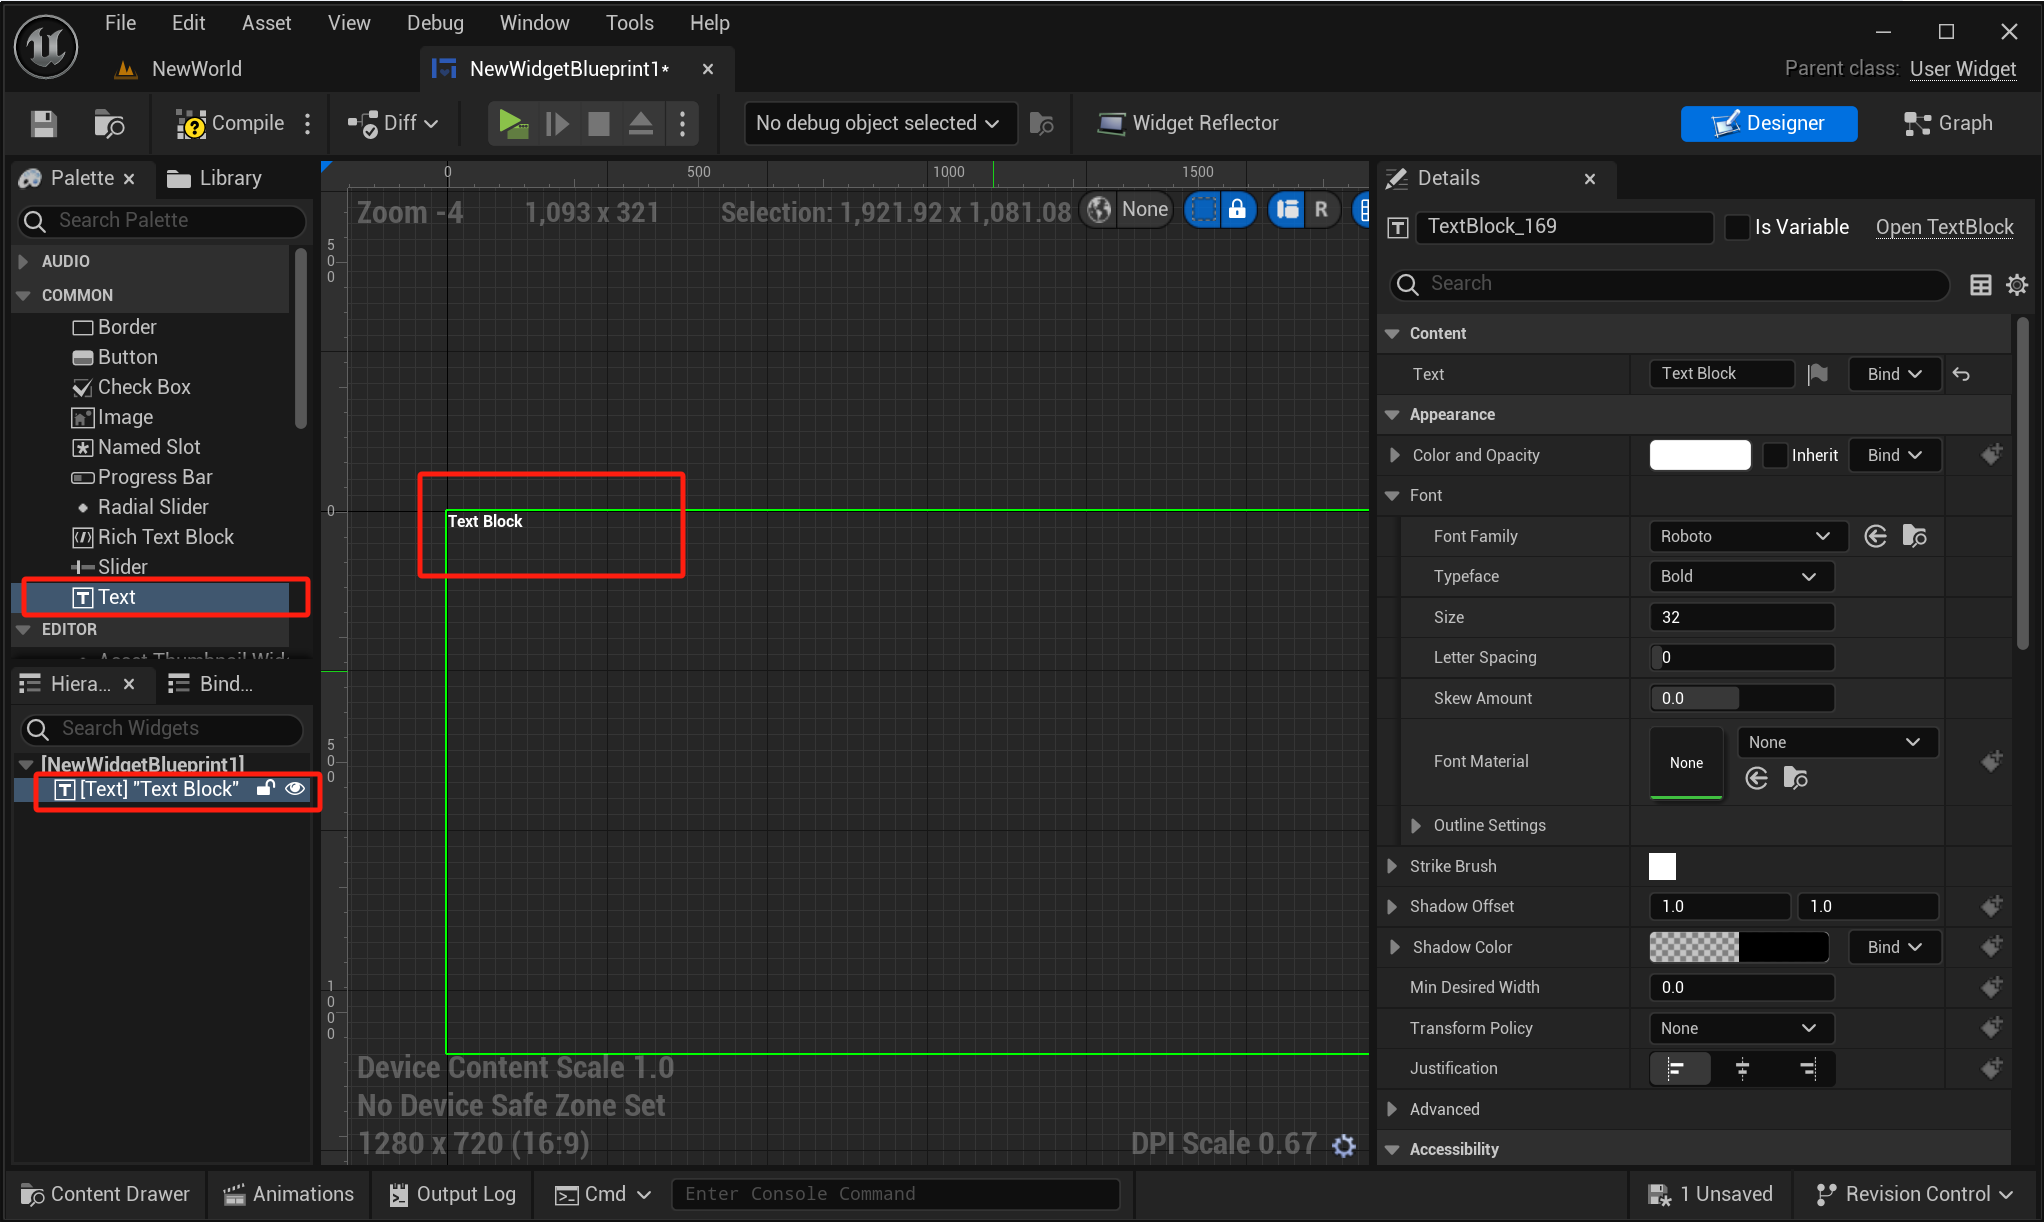Image resolution: width=2044 pixels, height=1222 pixels.
Task: Open the User Widget parent class link
Action: tap(1962, 68)
